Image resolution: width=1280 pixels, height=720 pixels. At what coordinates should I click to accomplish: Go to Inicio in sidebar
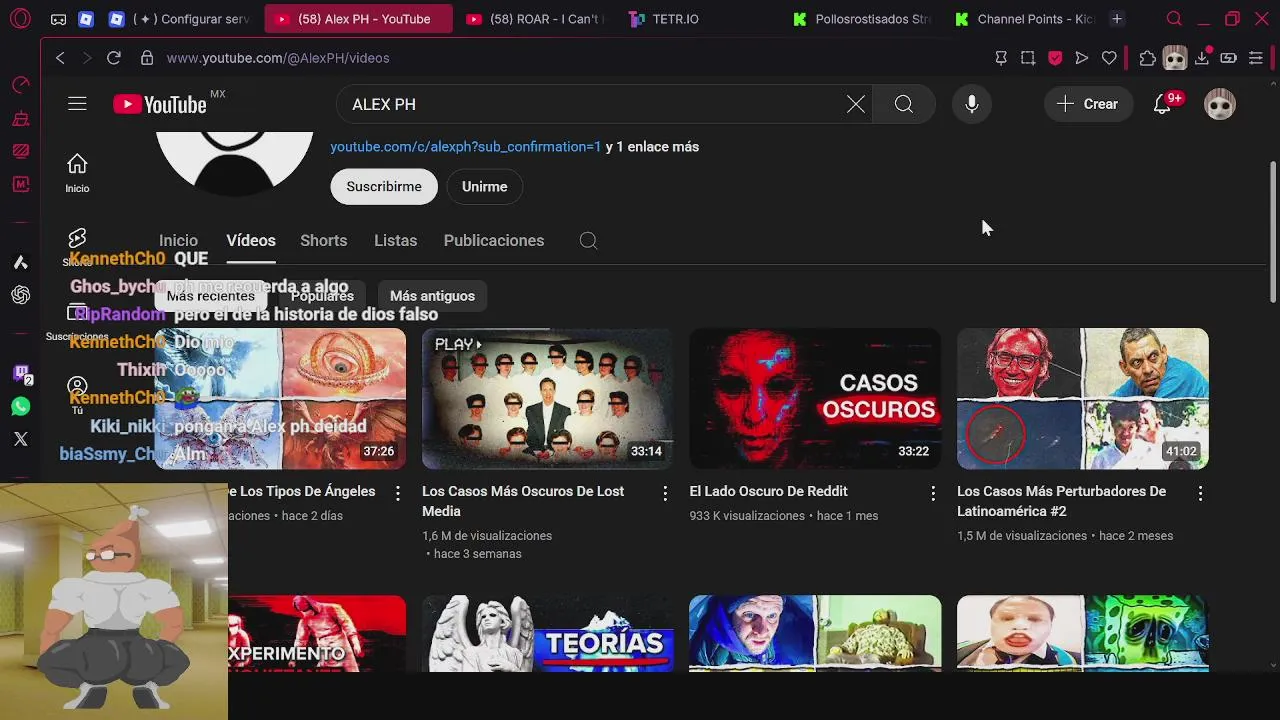[x=77, y=173]
